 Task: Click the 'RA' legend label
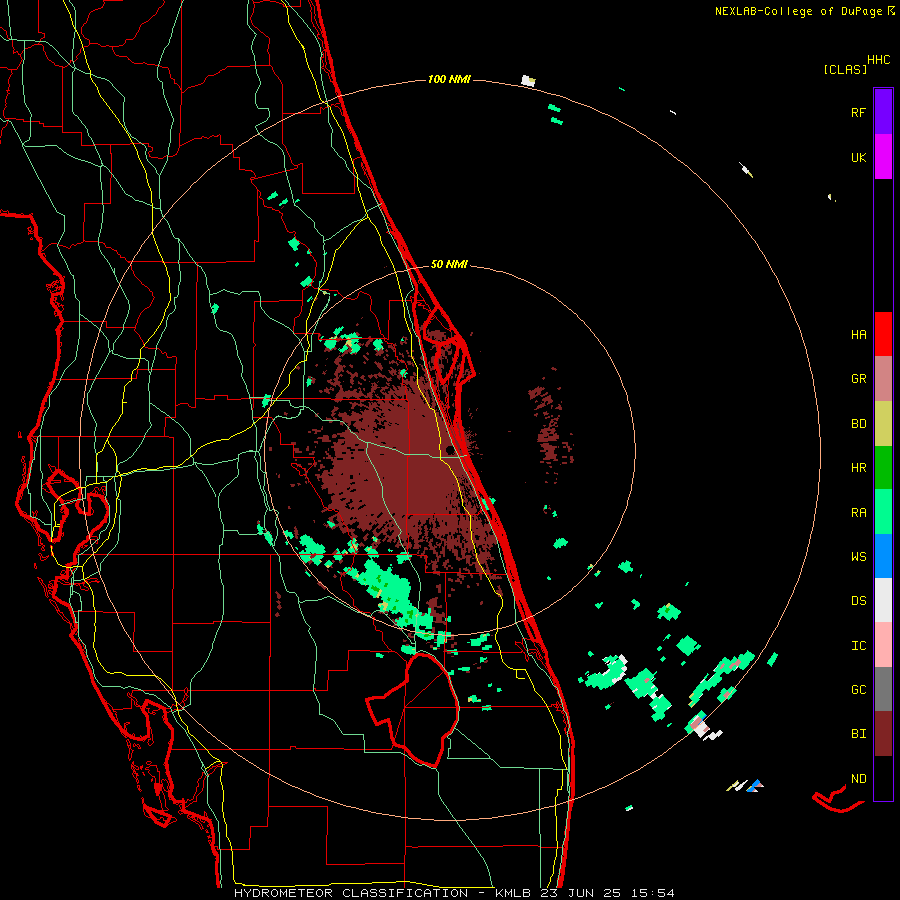tap(858, 512)
